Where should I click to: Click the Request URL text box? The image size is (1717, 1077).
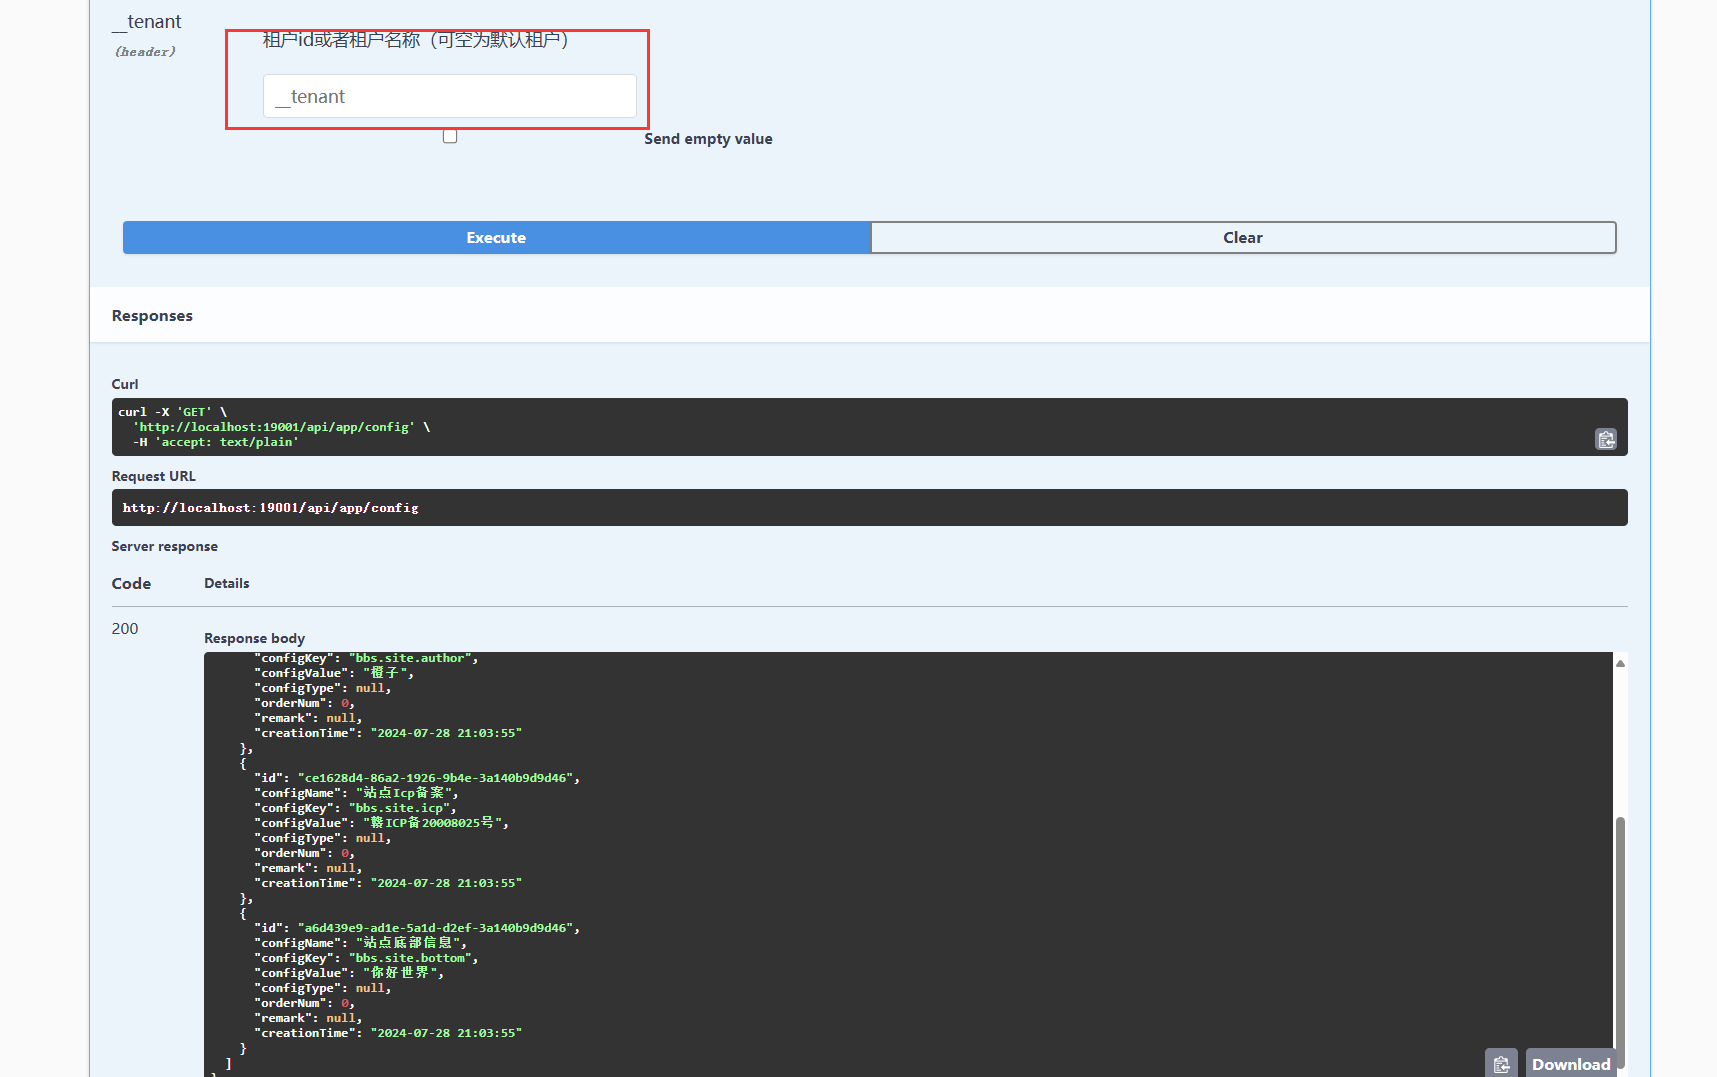click(868, 508)
